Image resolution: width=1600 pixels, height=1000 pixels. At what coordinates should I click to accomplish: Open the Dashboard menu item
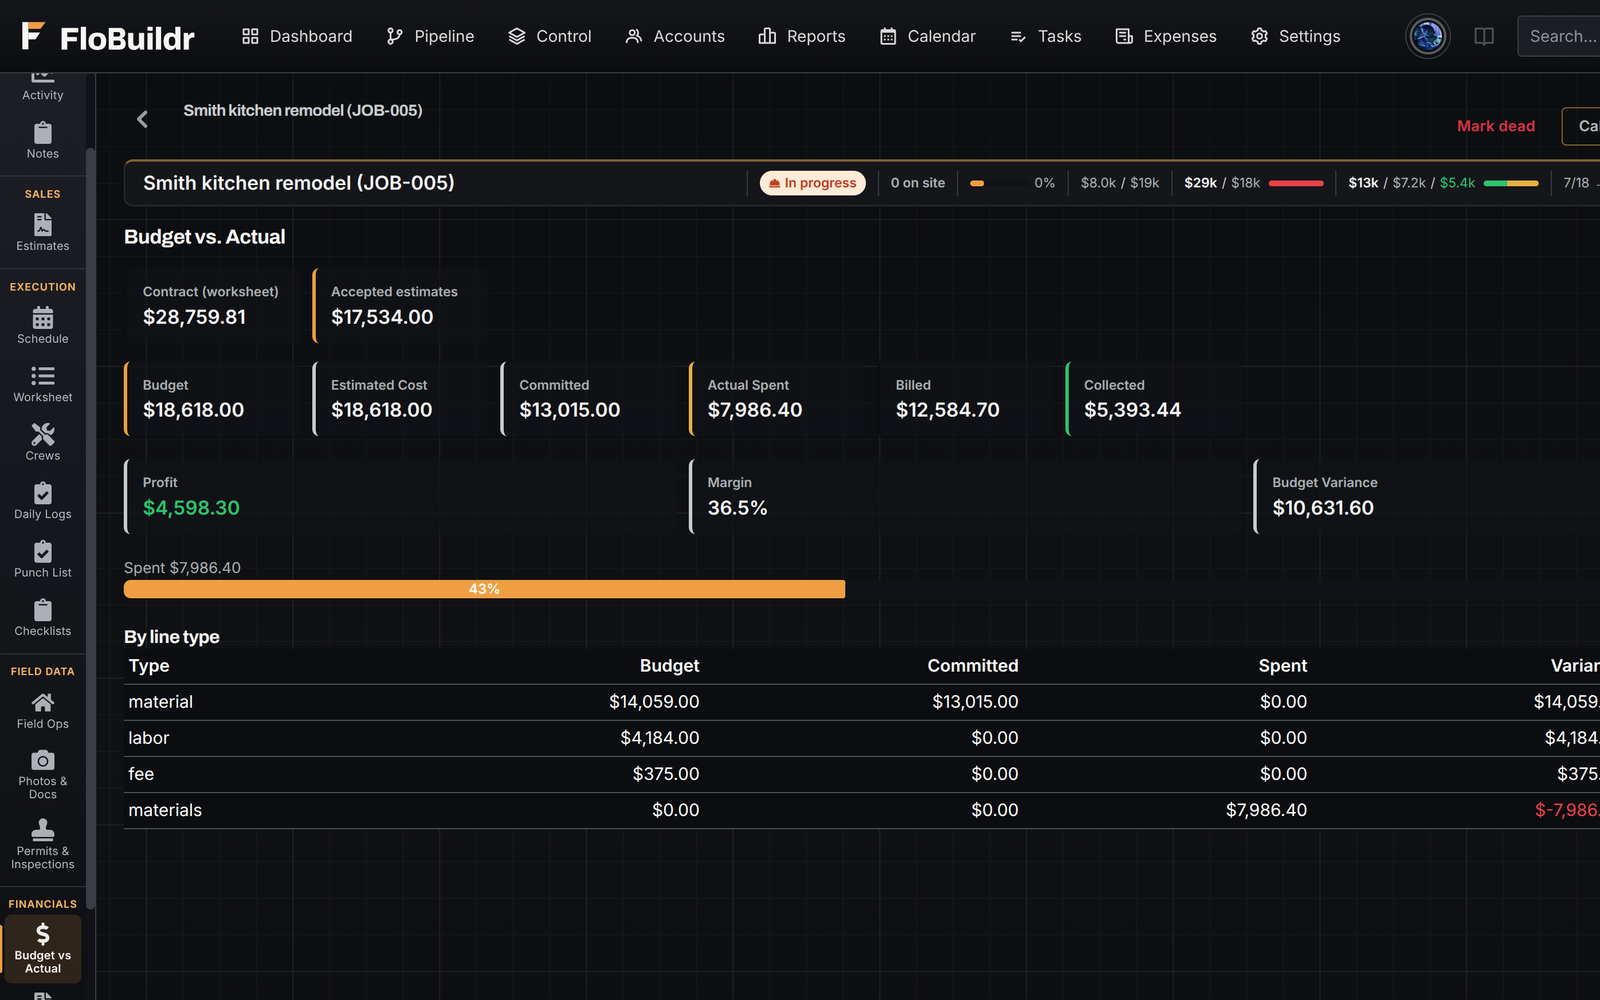tap(297, 36)
